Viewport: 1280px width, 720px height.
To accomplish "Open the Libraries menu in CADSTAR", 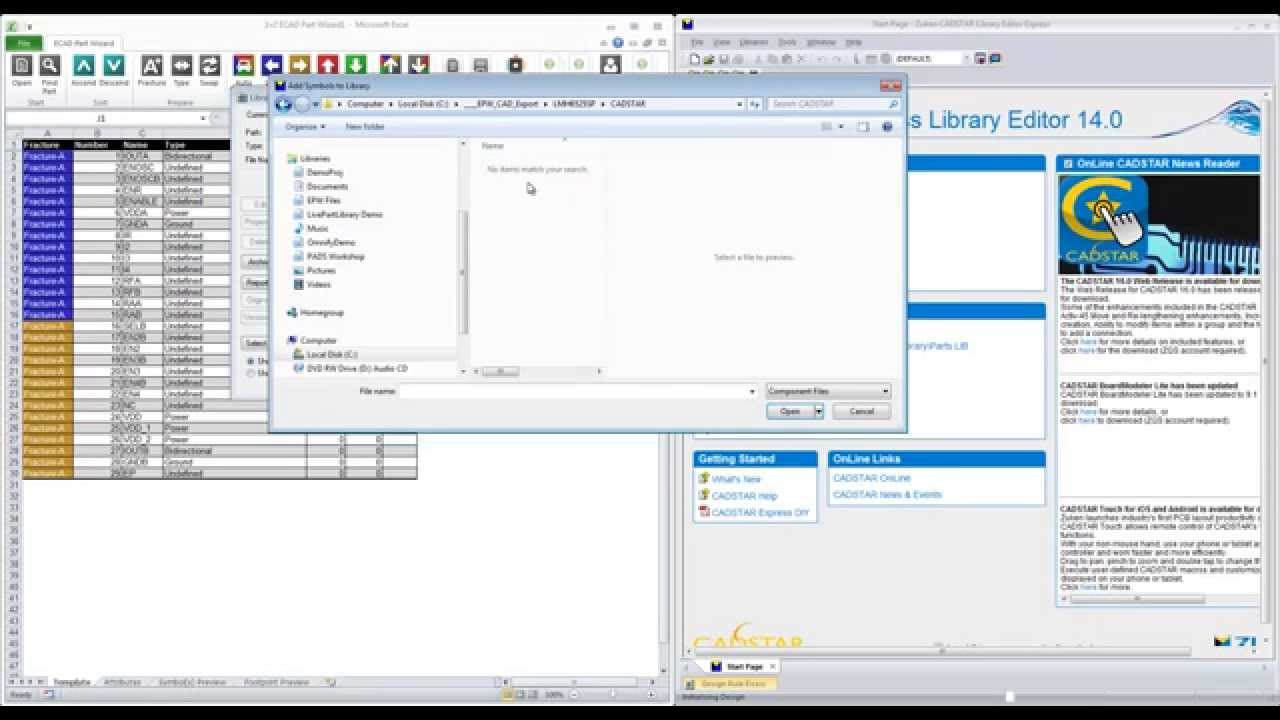I will [x=753, y=42].
